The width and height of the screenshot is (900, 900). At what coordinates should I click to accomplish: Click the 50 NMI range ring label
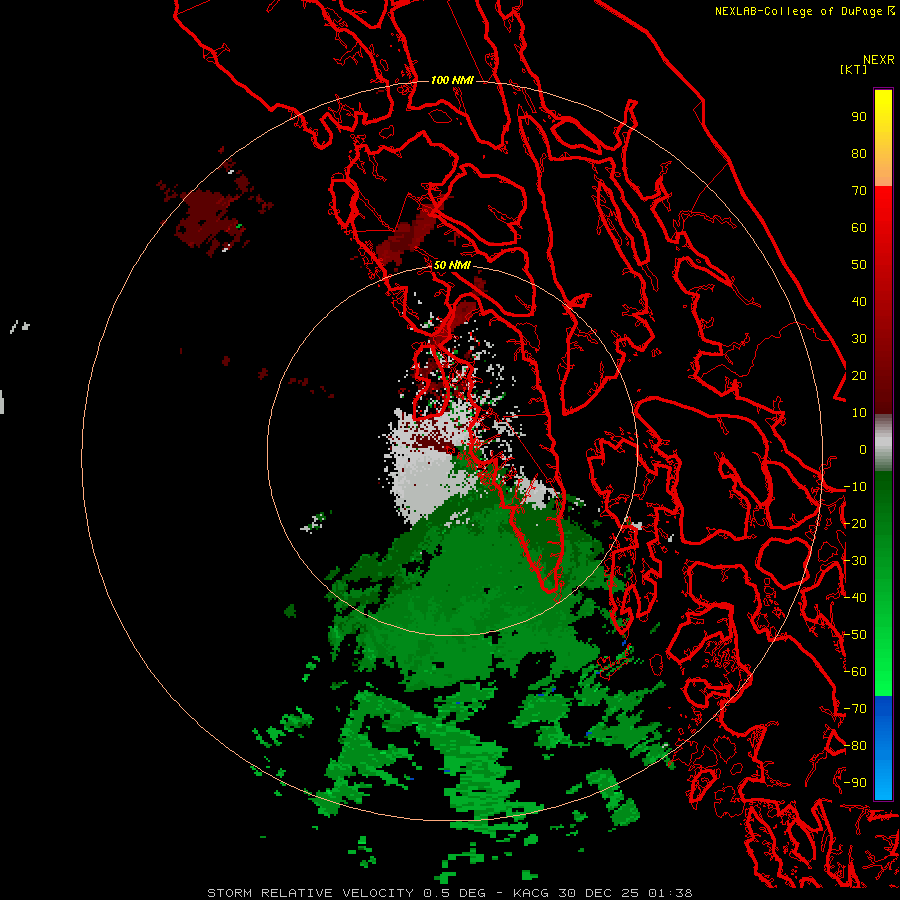click(x=452, y=265)
